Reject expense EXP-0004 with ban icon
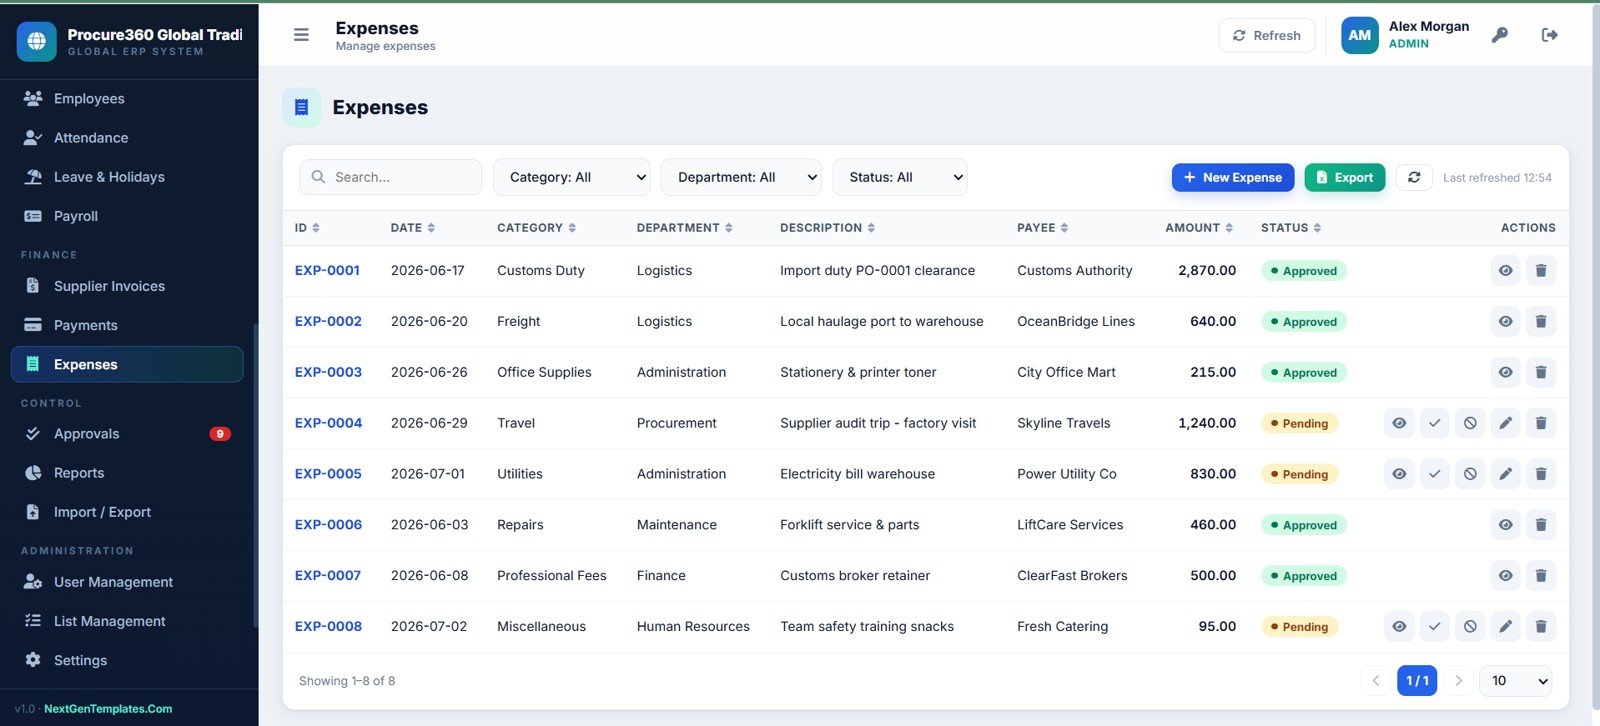 pos(1470,424)
